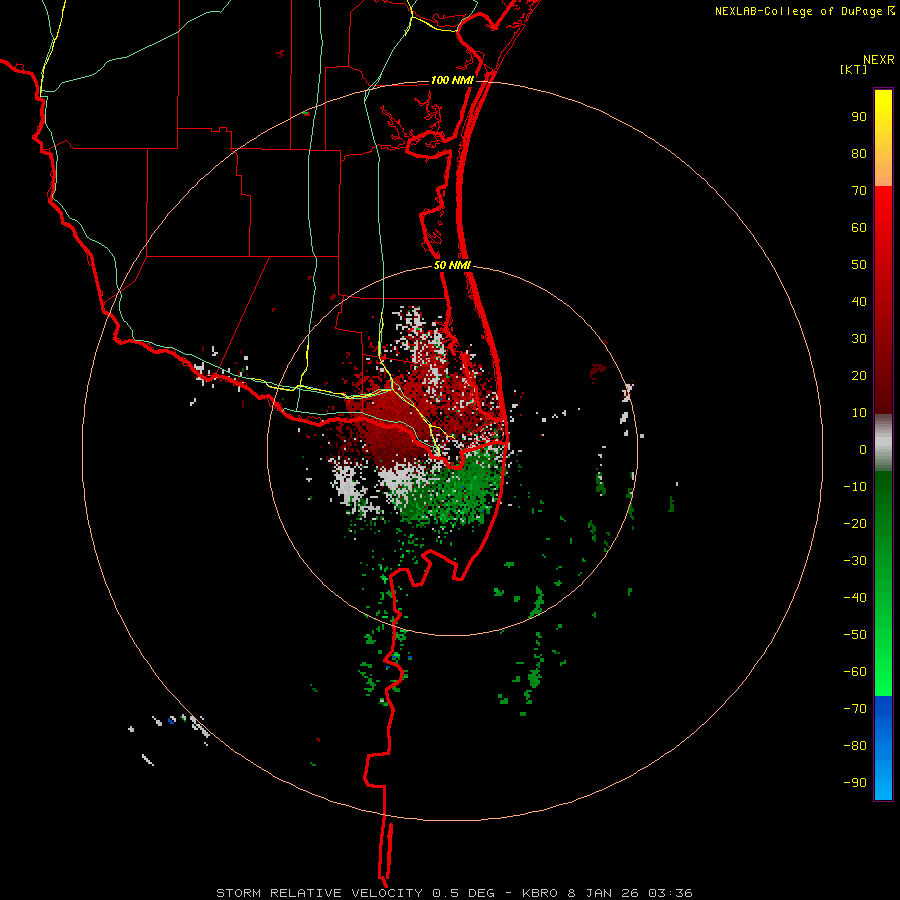This screenshot has width=900, height=900.
Task: Click the positive 20 scale value
Action: tap(859, 376)
